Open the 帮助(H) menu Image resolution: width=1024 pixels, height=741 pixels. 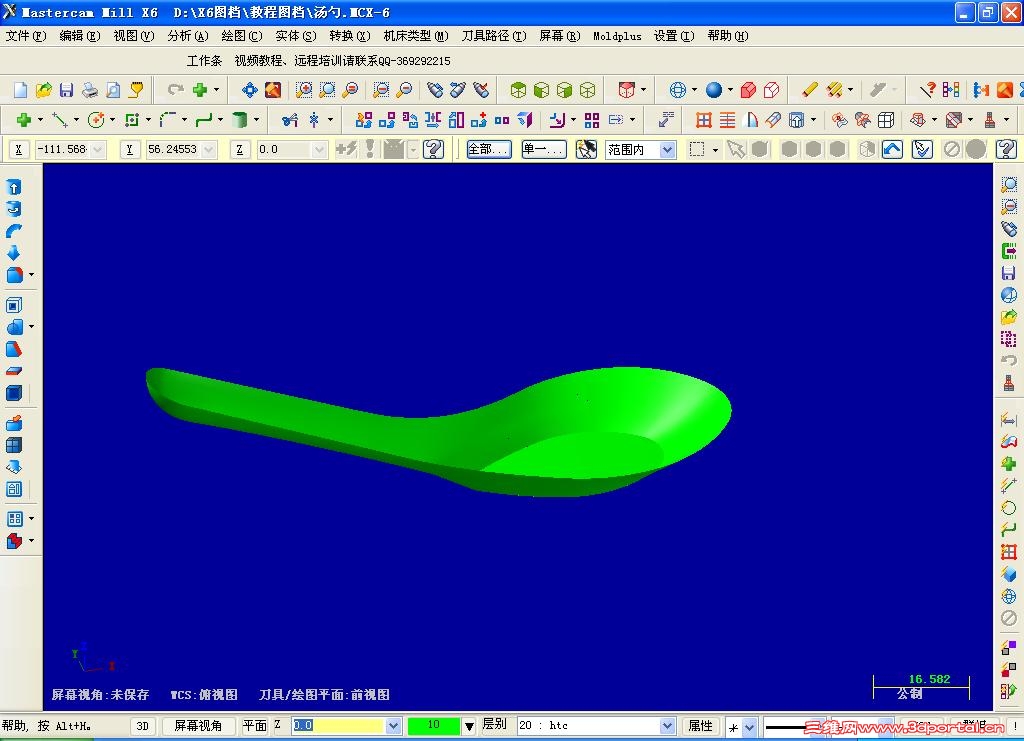point(728,36)
